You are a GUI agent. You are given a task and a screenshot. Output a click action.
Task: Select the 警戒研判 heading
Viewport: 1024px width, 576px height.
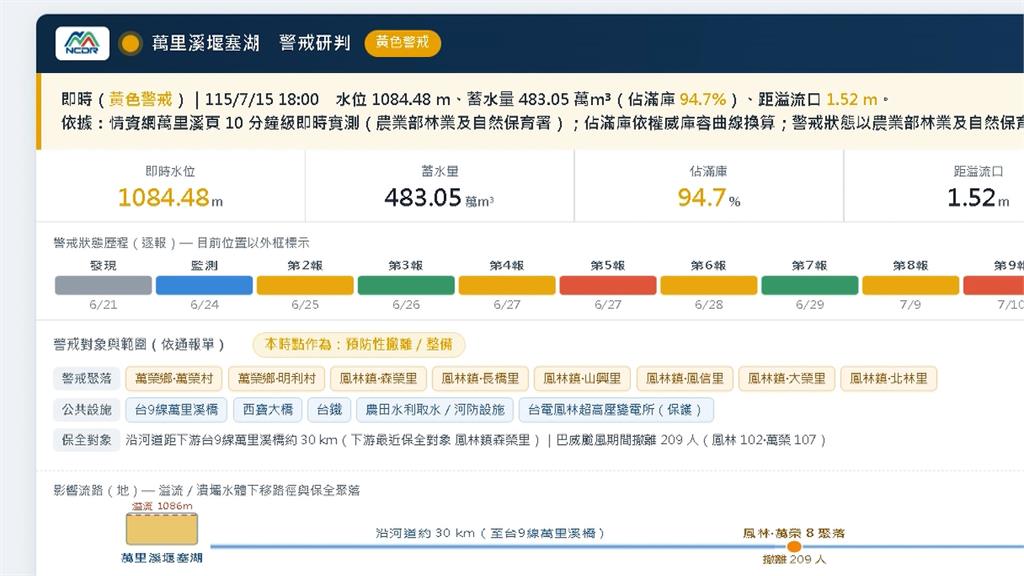tap(315, 43)
